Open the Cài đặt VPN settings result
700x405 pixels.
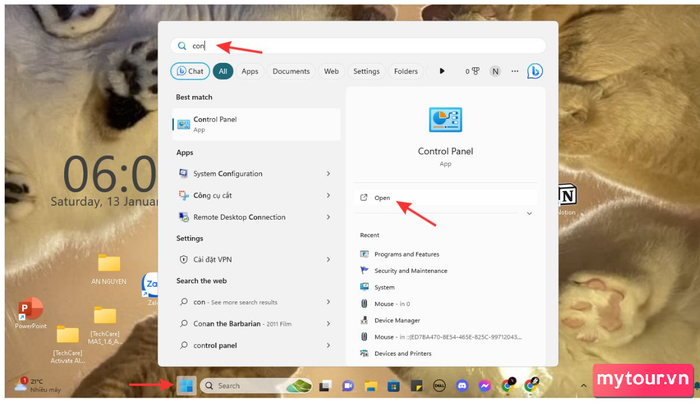click(x=248, y=259)
